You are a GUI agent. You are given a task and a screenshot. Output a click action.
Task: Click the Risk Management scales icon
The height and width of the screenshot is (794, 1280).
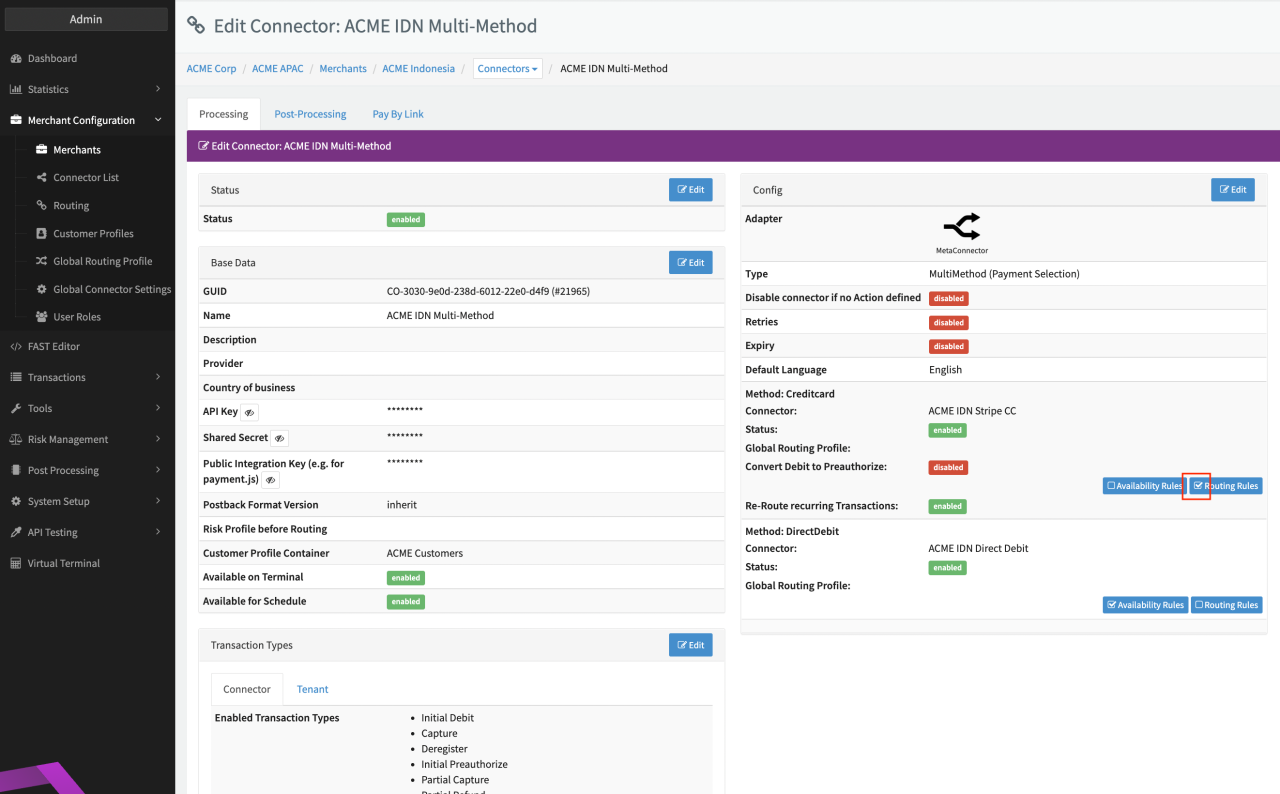[16, 440]
